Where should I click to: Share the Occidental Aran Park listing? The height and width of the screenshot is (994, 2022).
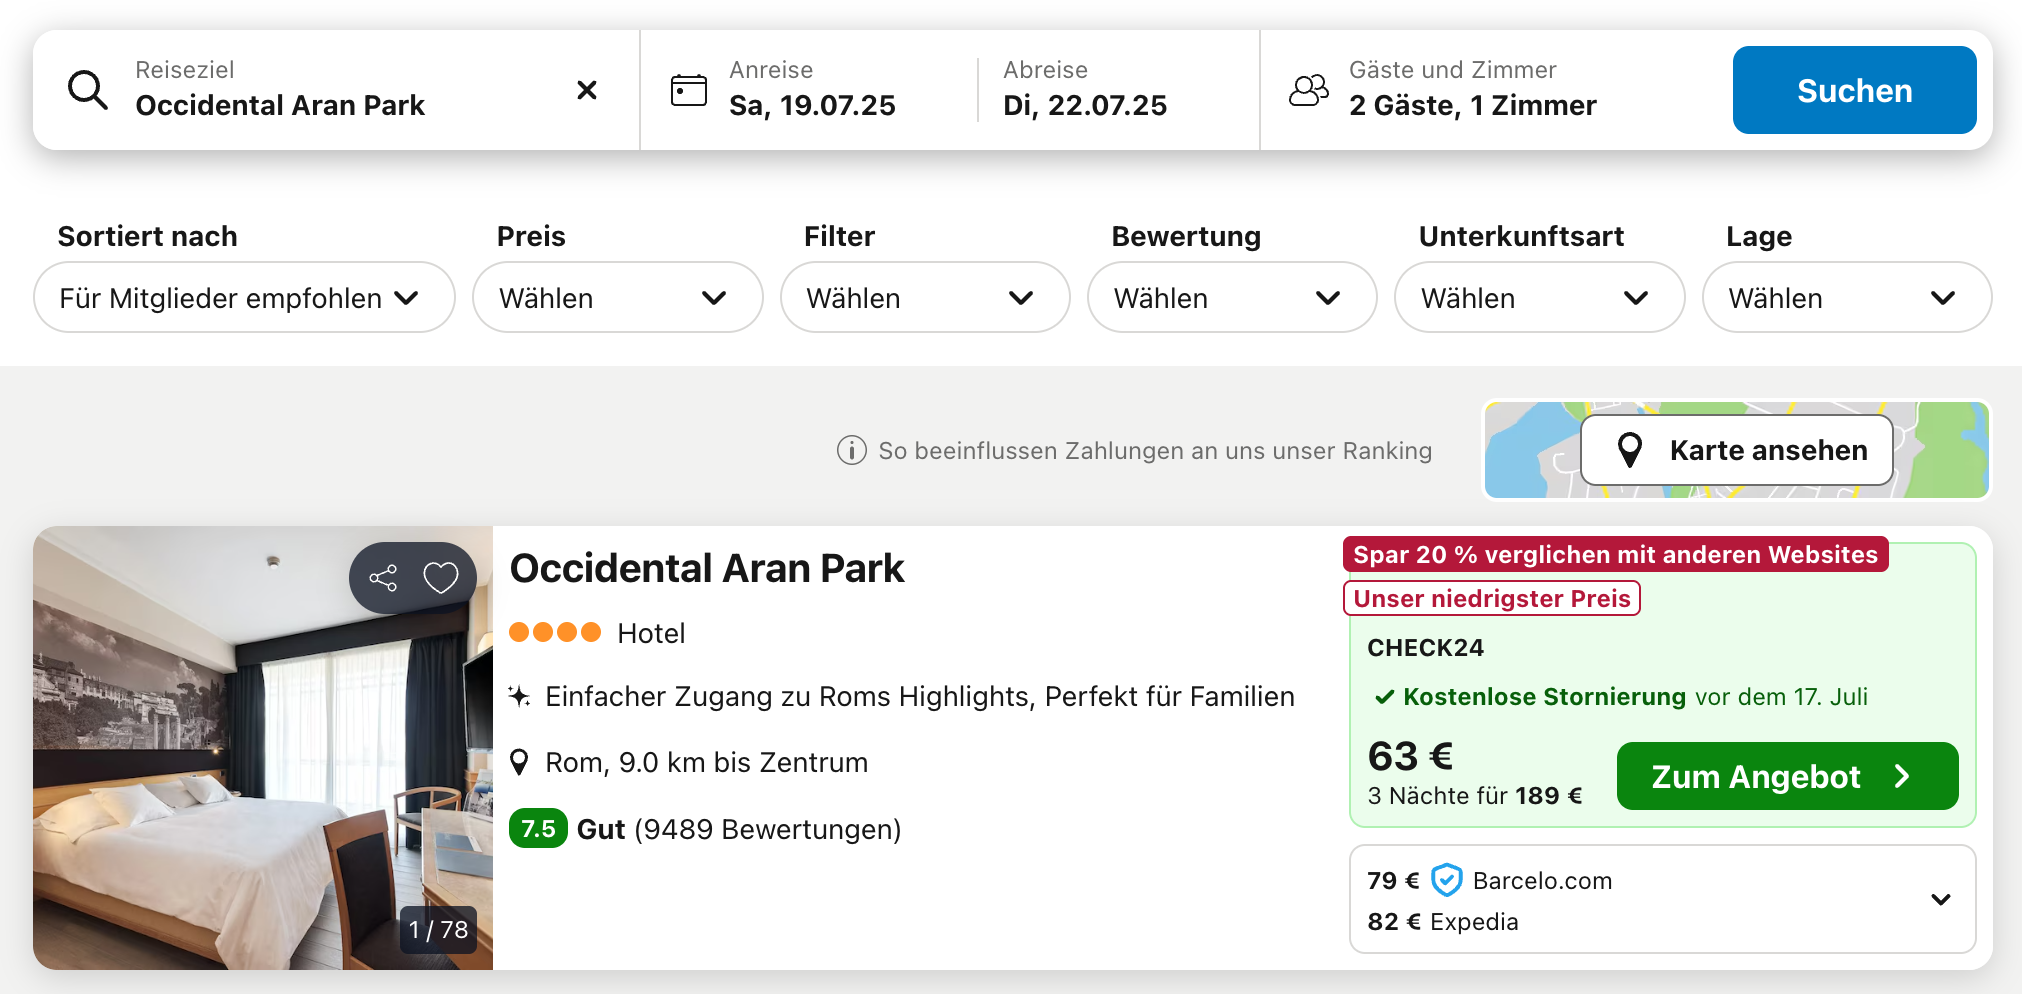(383, 577)
